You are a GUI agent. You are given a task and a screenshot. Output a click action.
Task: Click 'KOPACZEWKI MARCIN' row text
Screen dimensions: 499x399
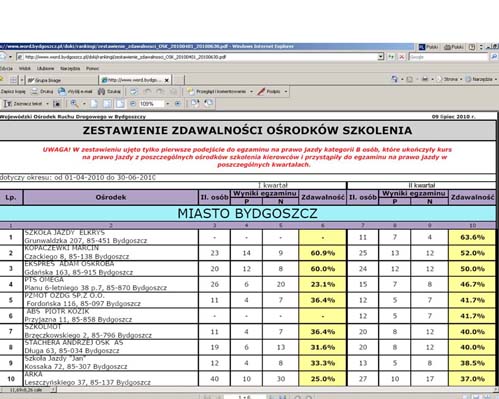coord(62,248)
